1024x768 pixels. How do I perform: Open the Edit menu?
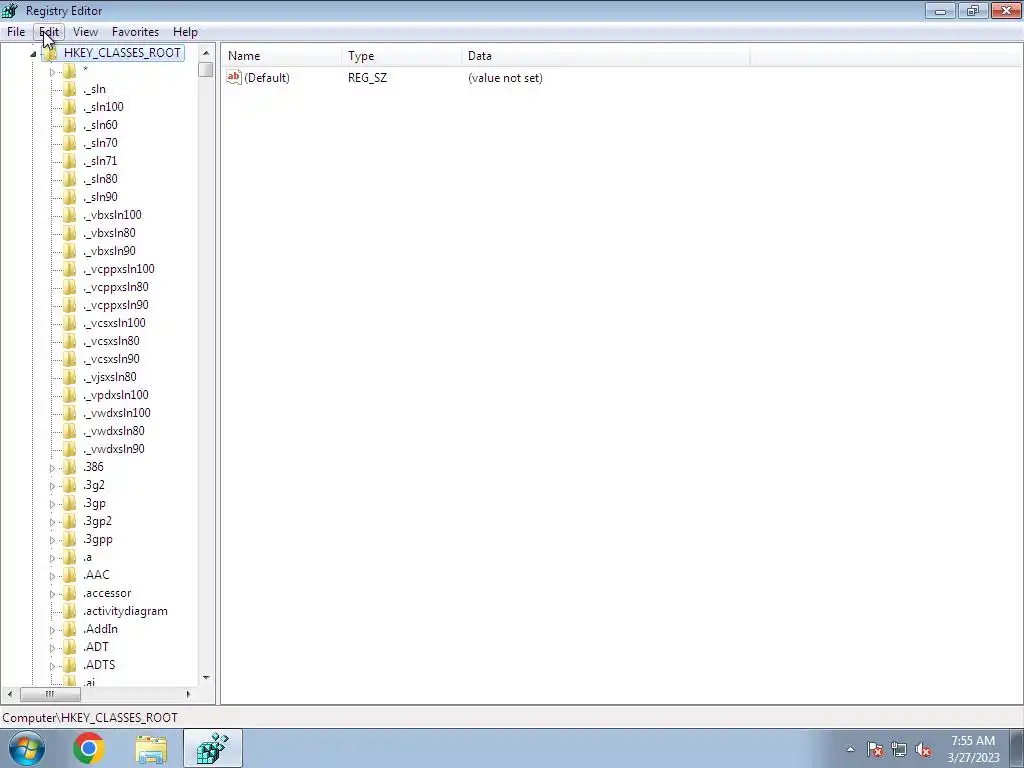click(x=49, y=31)
